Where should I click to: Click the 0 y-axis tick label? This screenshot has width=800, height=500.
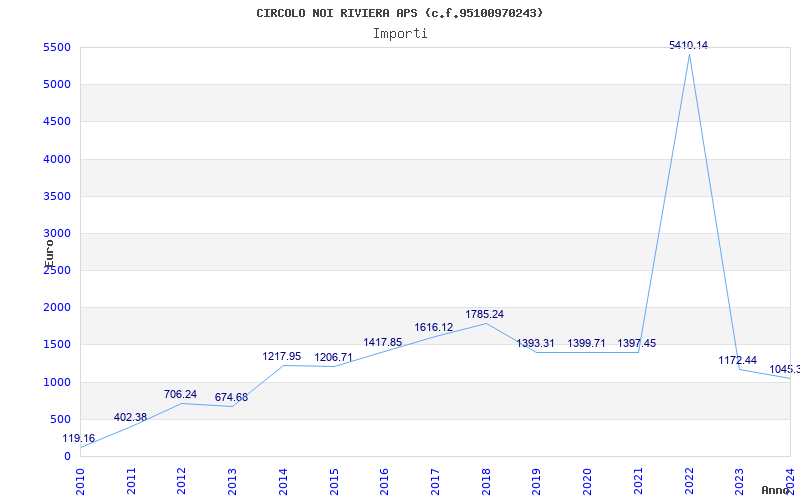tap(67, 457)
